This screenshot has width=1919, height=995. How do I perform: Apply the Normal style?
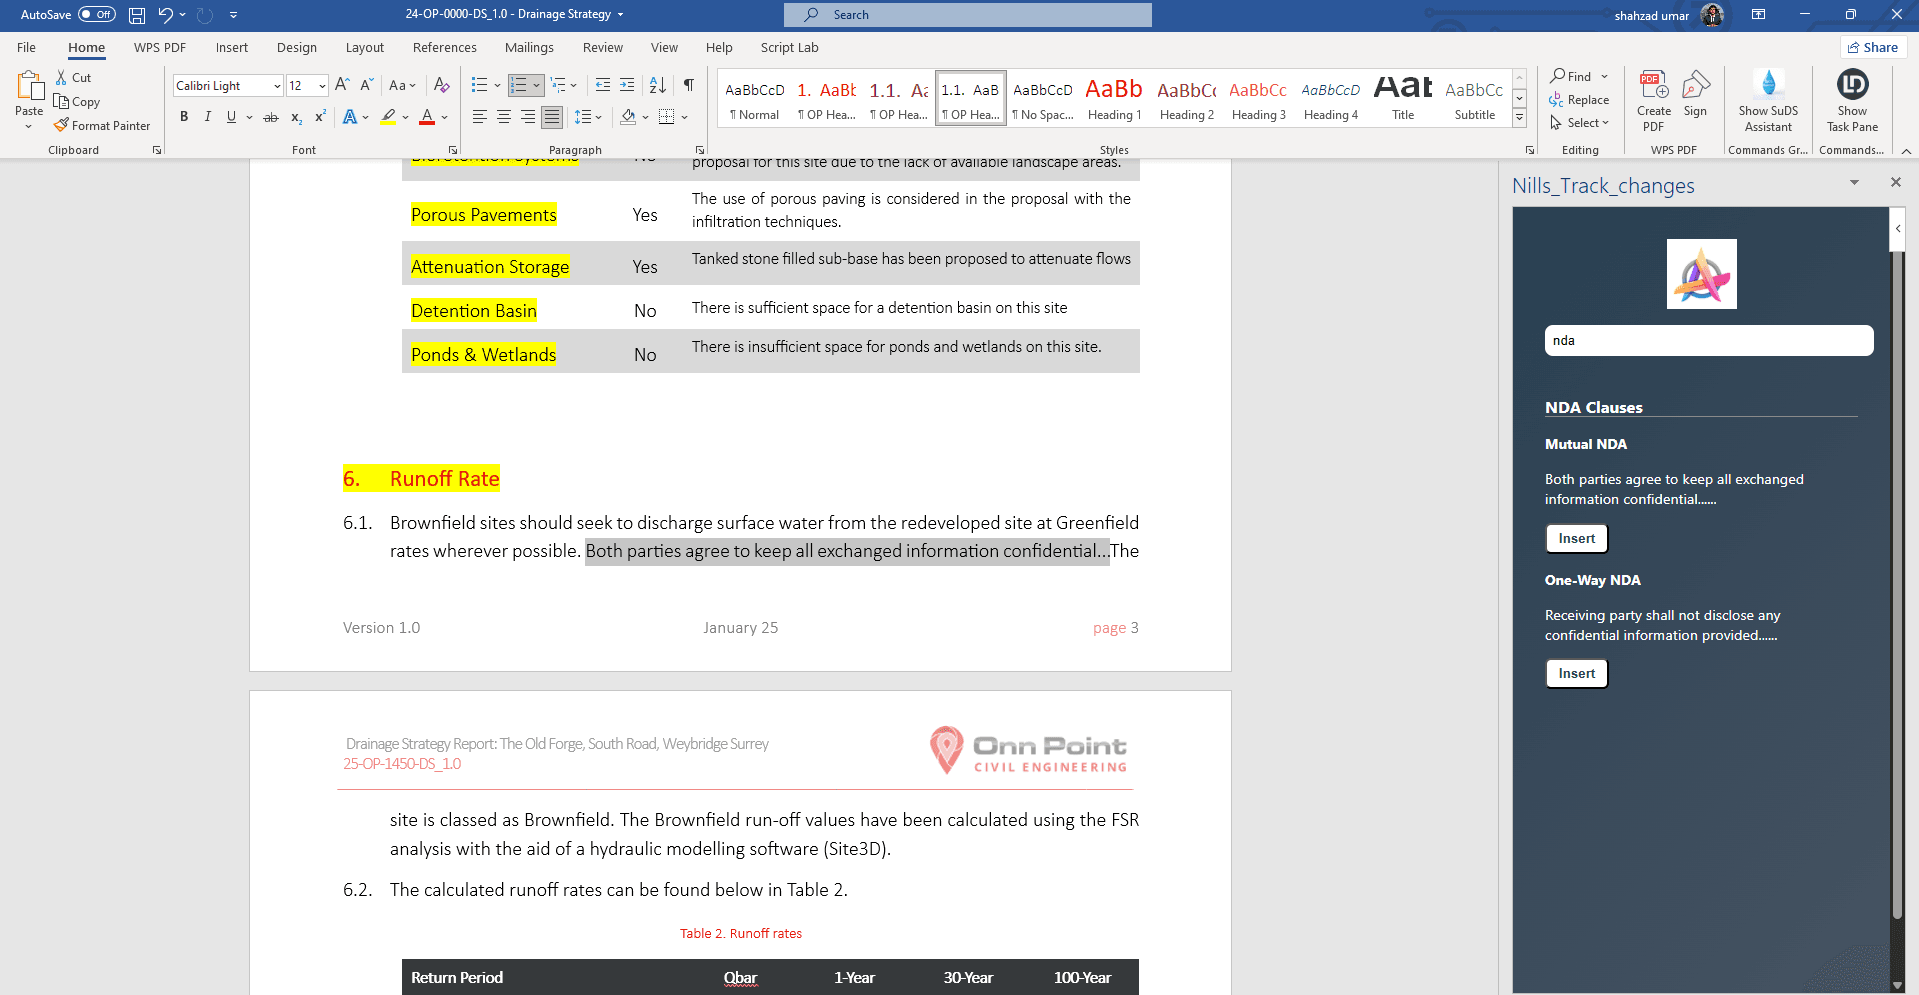(754, 98)
